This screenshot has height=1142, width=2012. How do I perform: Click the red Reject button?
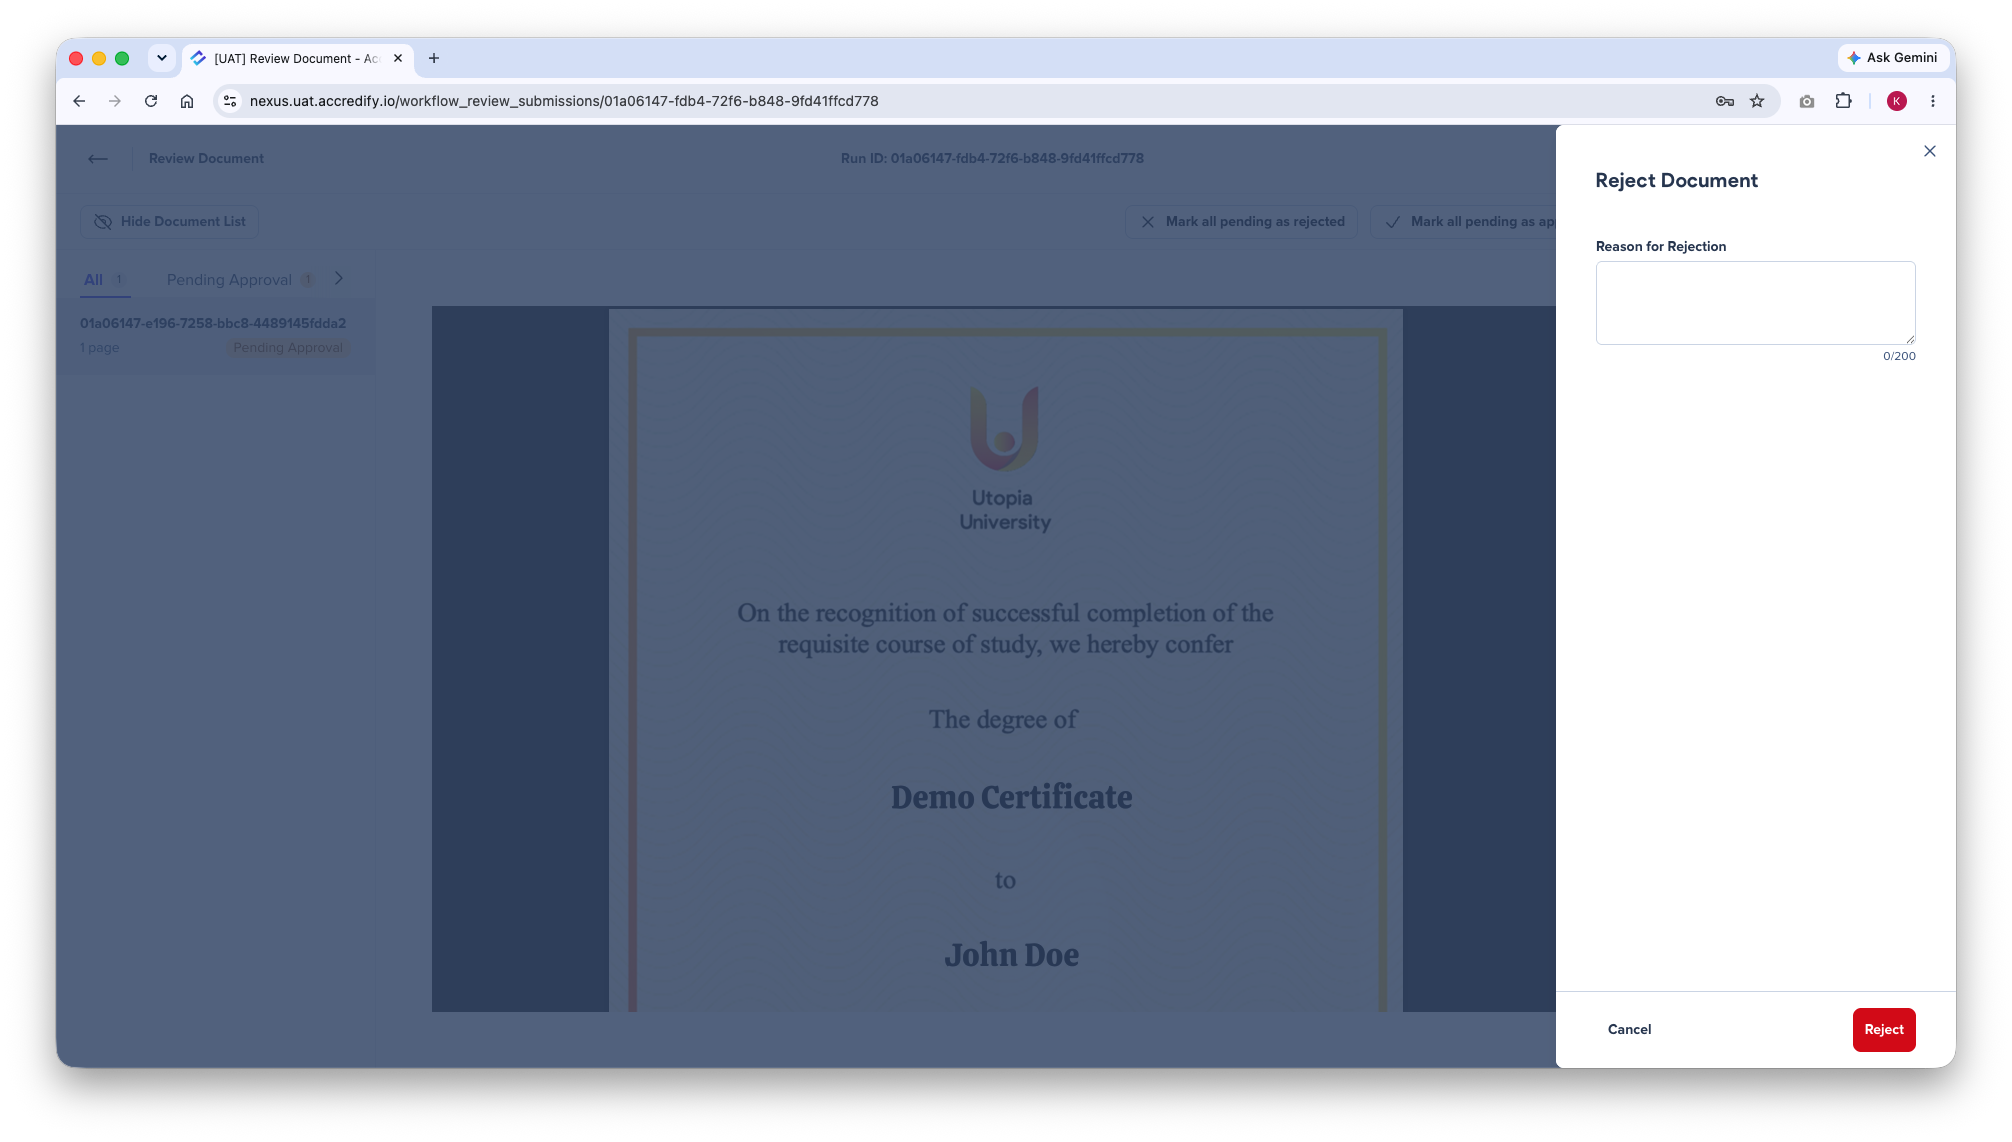[x=1883, y=1029]
